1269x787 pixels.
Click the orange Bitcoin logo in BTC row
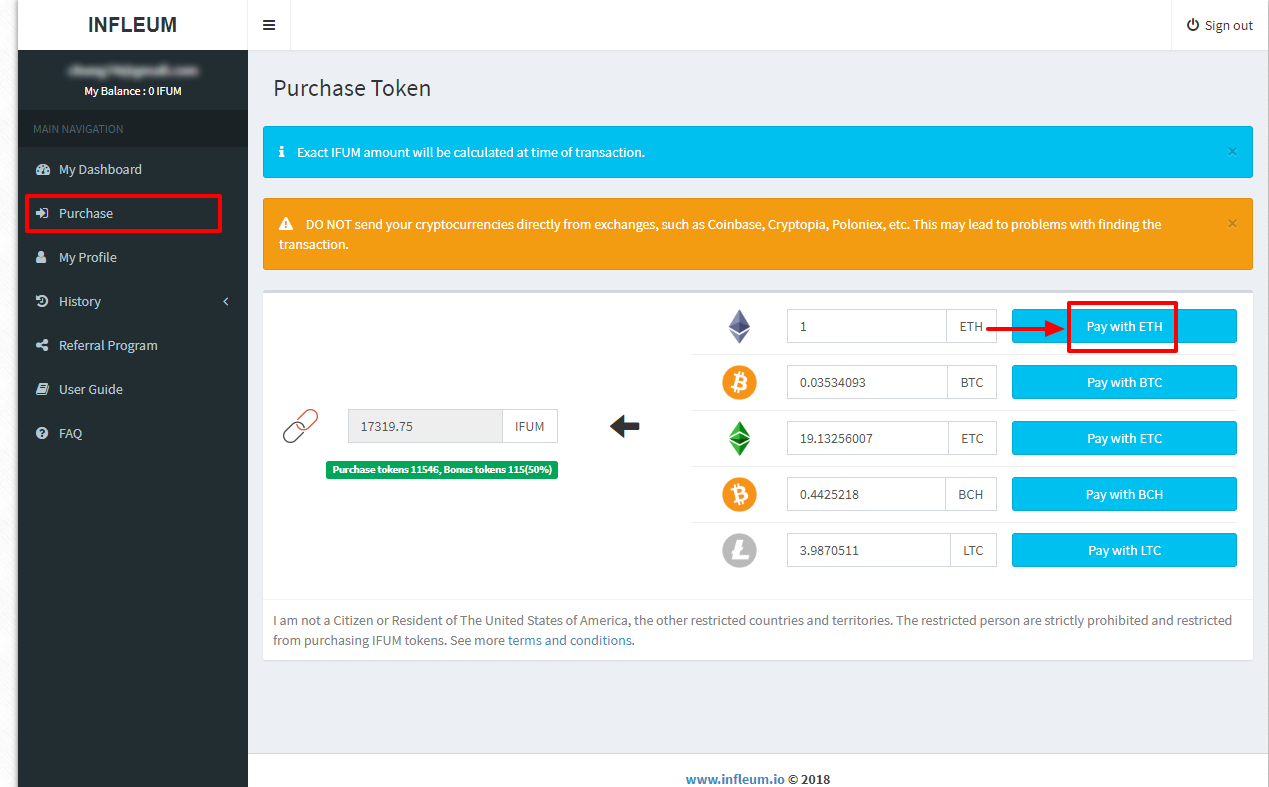tap(739, 382)
